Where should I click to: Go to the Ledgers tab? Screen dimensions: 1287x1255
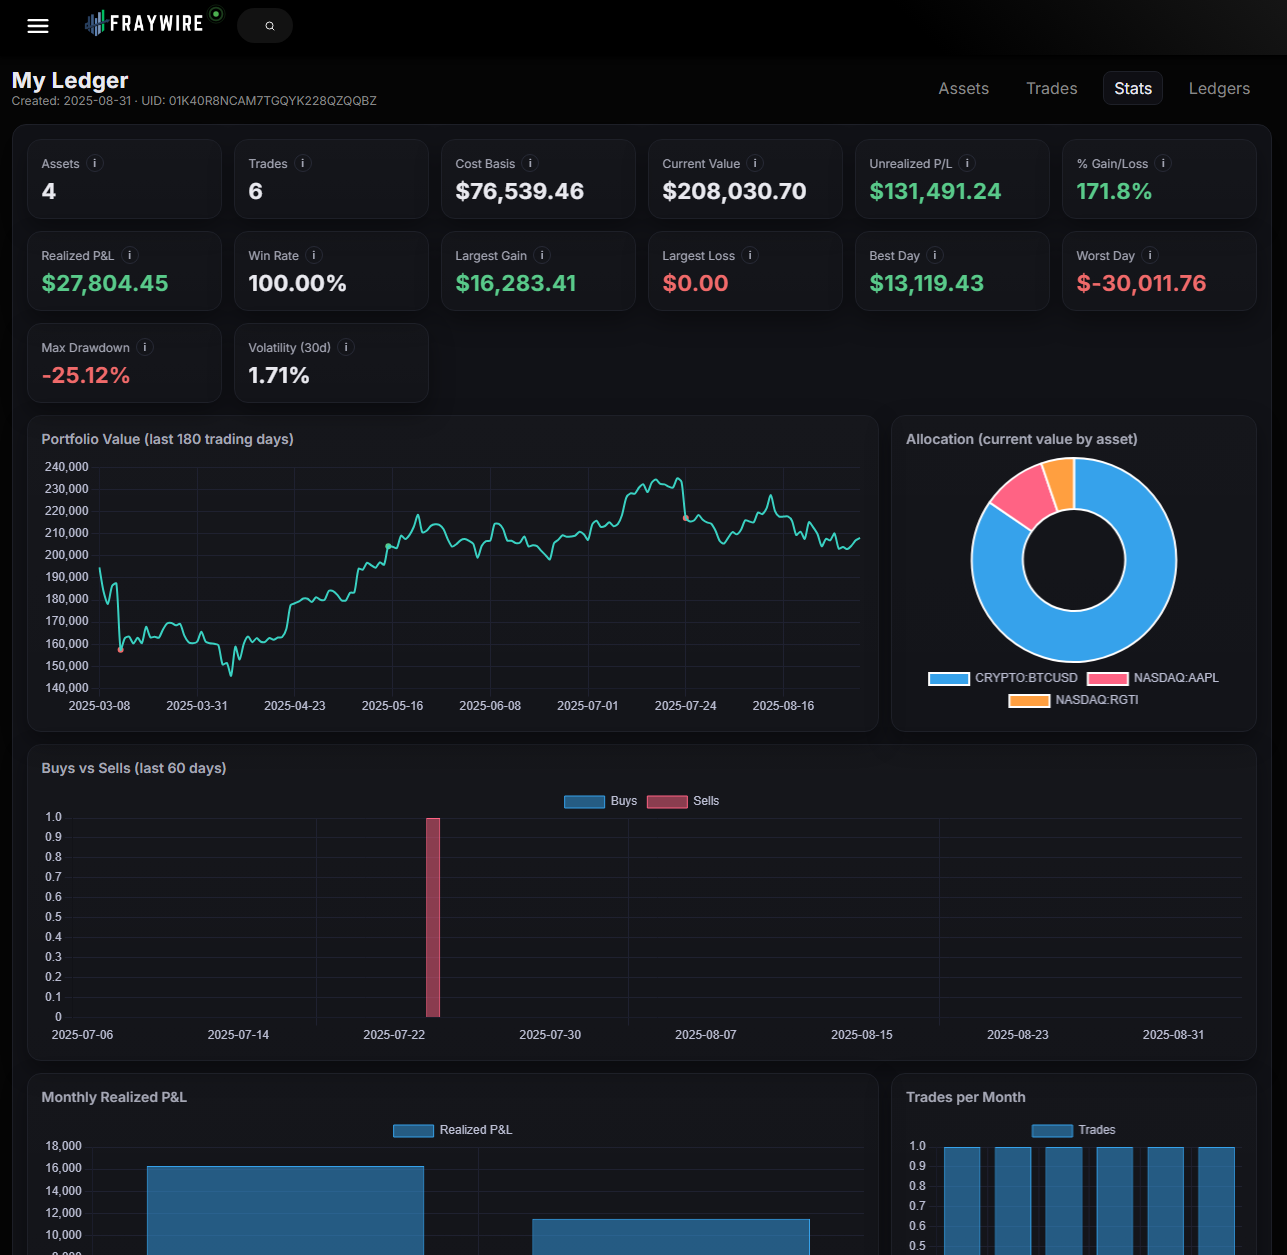coord(1218,88)
